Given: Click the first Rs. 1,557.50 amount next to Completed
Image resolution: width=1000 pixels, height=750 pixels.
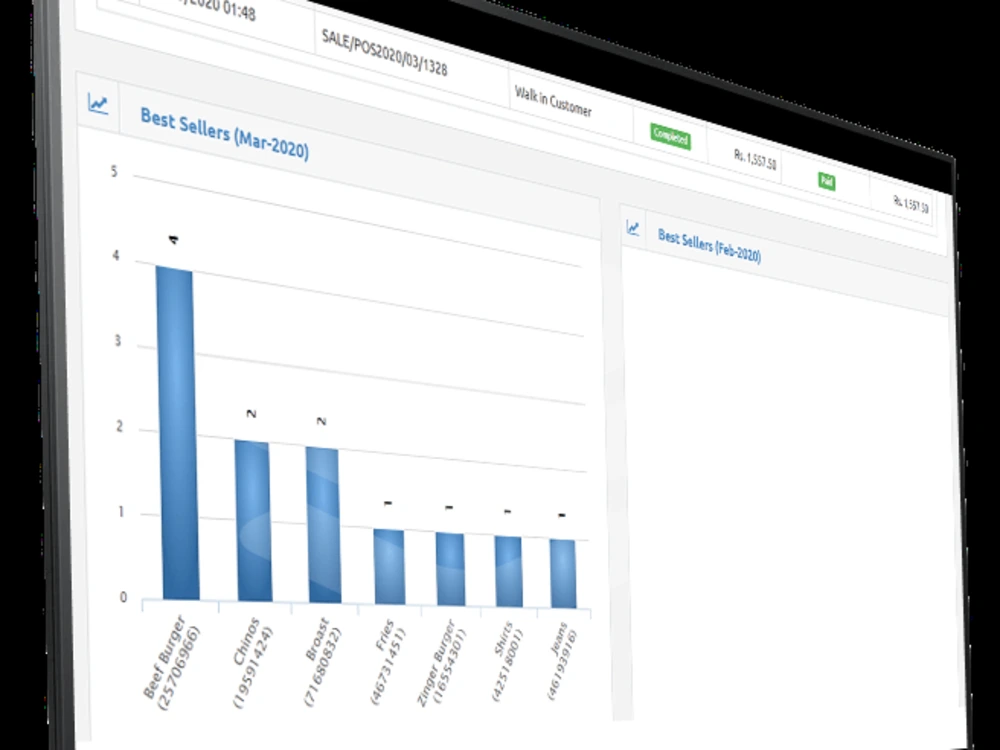Looking at the screenshot, I should pyautogui.click(x=755, y=159).
